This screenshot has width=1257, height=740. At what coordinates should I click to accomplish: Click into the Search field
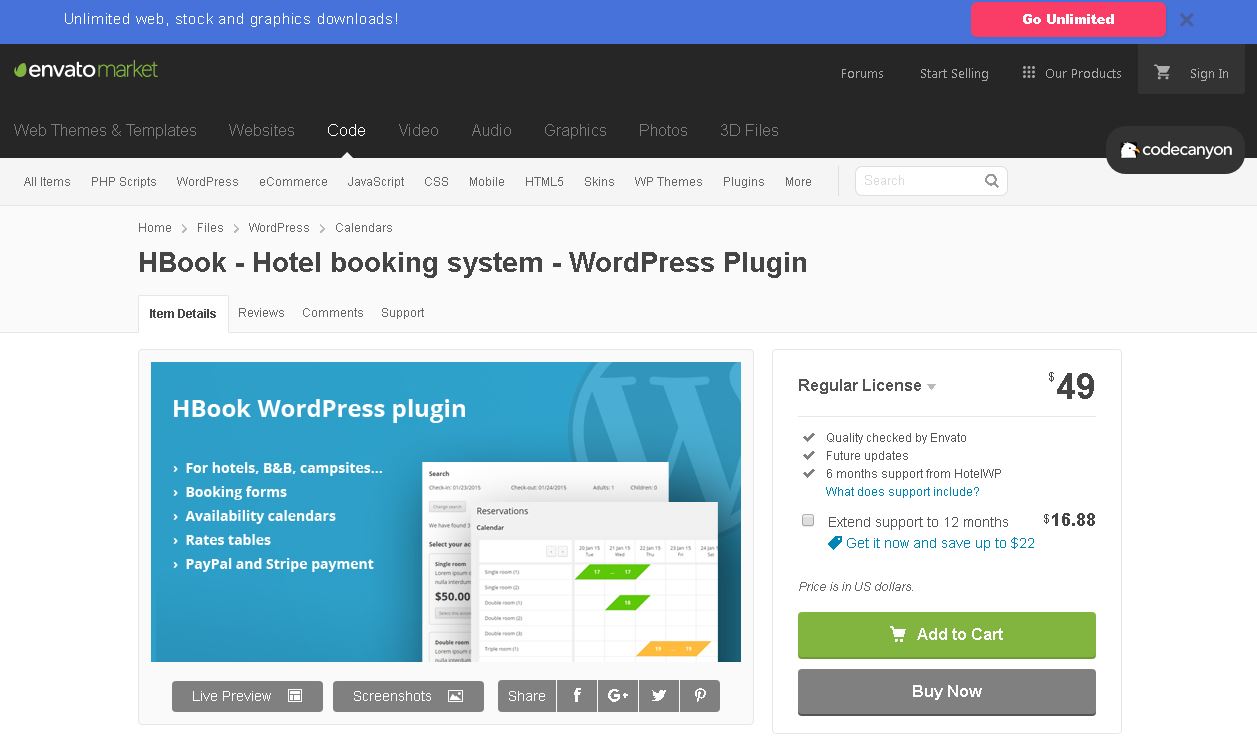[x=917, y=181]
